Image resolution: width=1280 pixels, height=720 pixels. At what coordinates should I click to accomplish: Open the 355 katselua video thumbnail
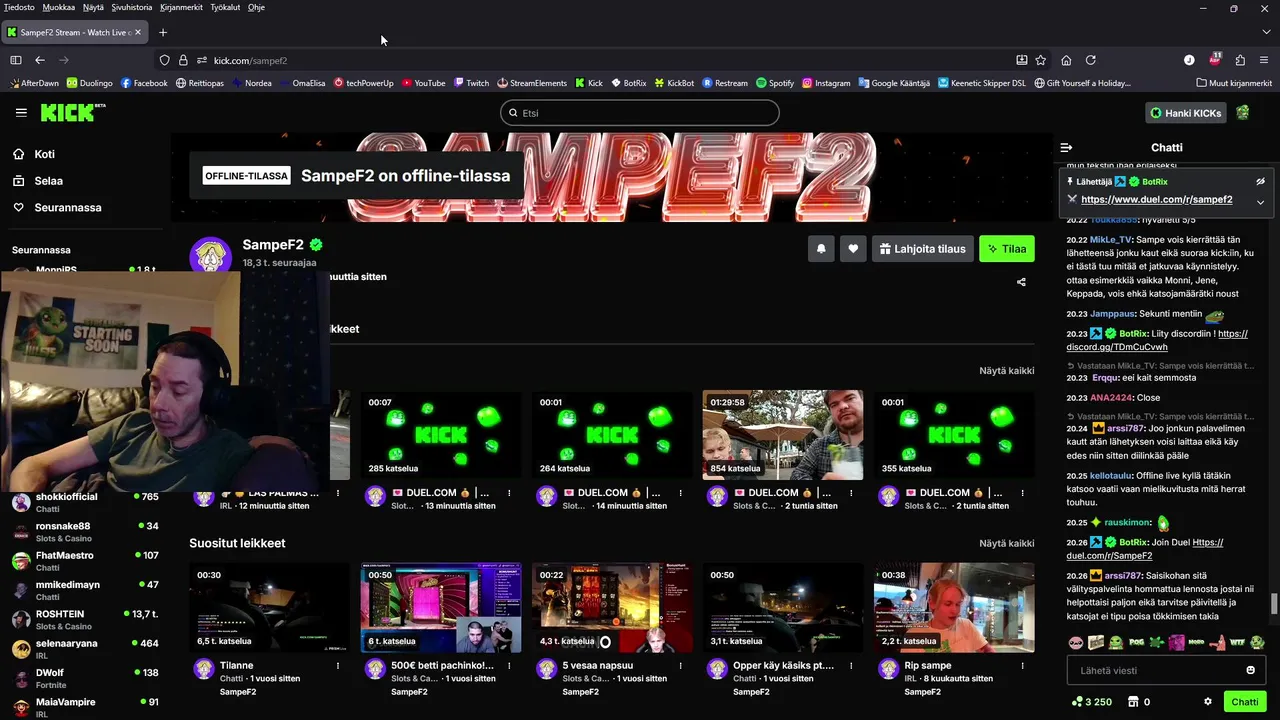tap(954, 435)
